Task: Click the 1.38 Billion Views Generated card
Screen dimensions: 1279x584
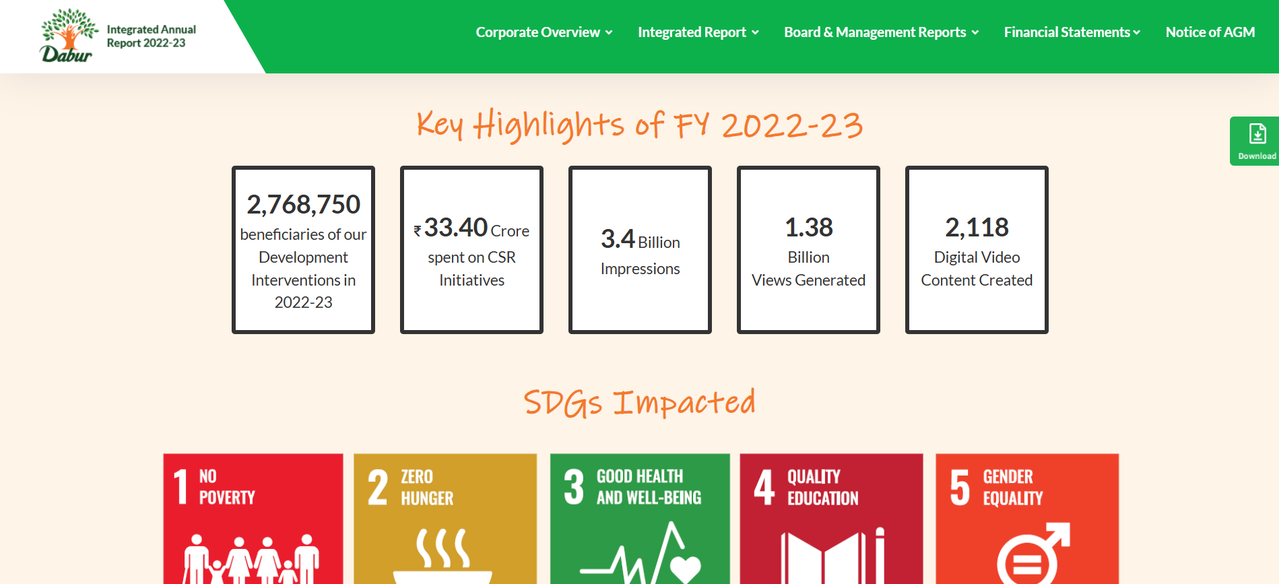Action: [x=809, y=250]
